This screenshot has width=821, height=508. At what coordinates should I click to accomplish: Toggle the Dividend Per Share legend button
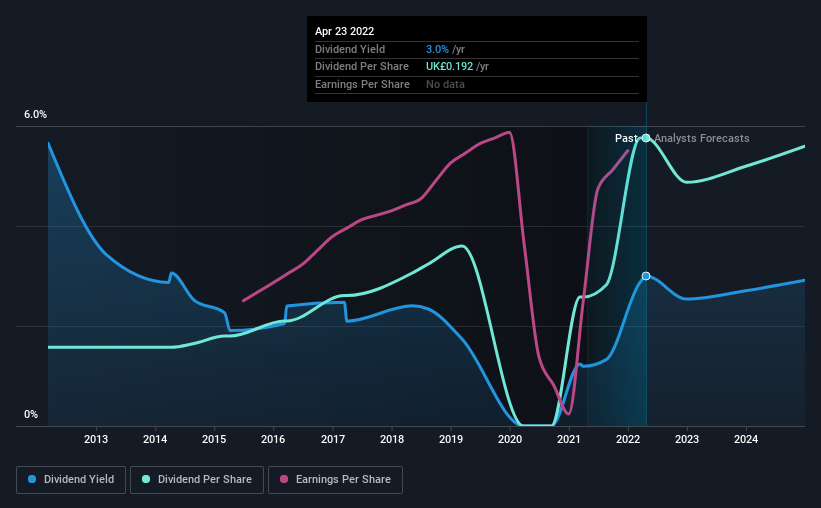197,480
